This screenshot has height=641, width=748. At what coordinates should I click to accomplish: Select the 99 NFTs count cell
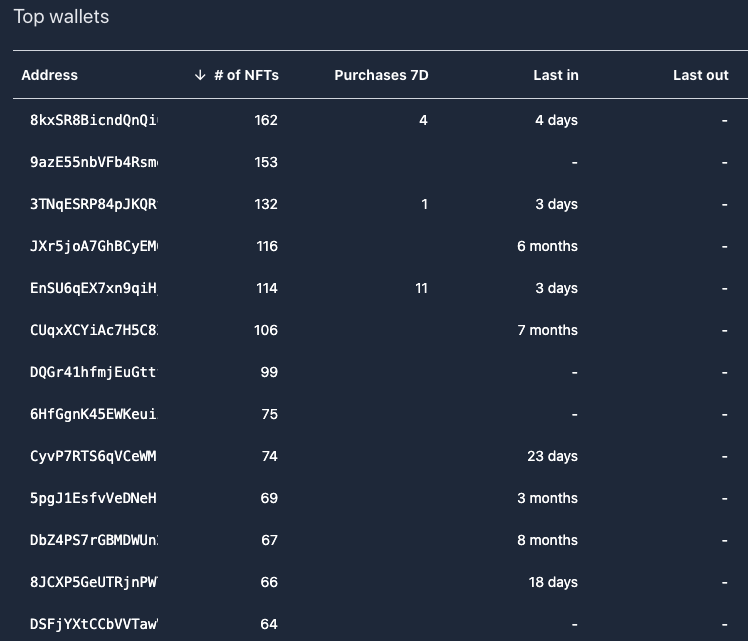point(269,372)
